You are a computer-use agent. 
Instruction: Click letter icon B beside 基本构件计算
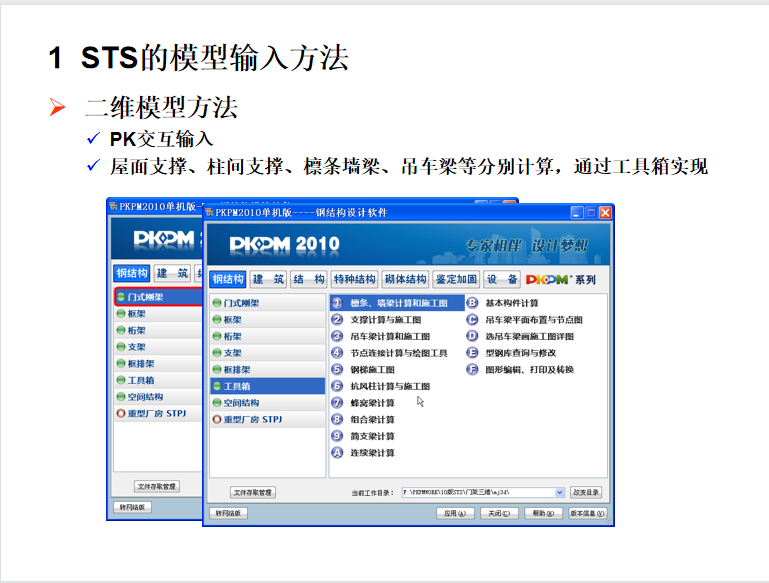click(x=473, y=303)
